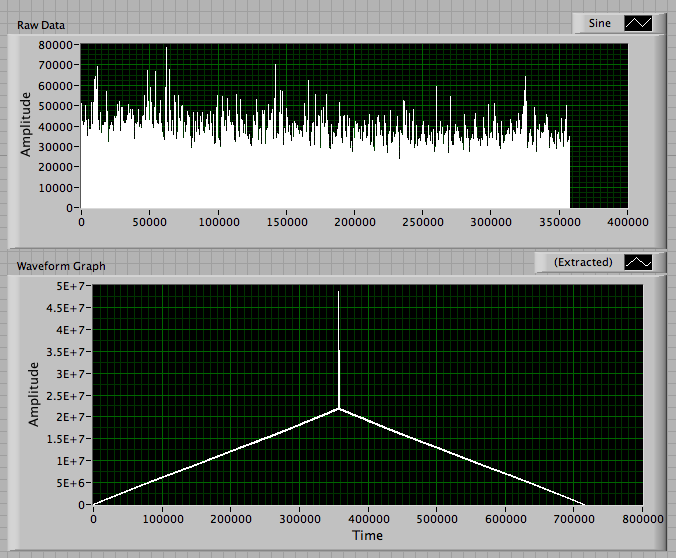
Task: Click the 40000 y-axis value in Raw Data
Action: 56,127
